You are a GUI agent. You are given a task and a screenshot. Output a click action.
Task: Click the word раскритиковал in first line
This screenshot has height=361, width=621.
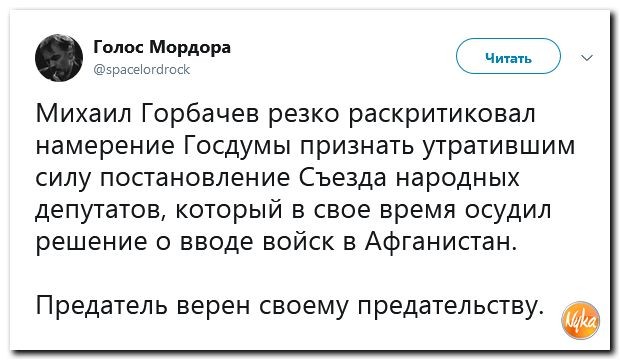pyautogui.click(x=442, y=114)
